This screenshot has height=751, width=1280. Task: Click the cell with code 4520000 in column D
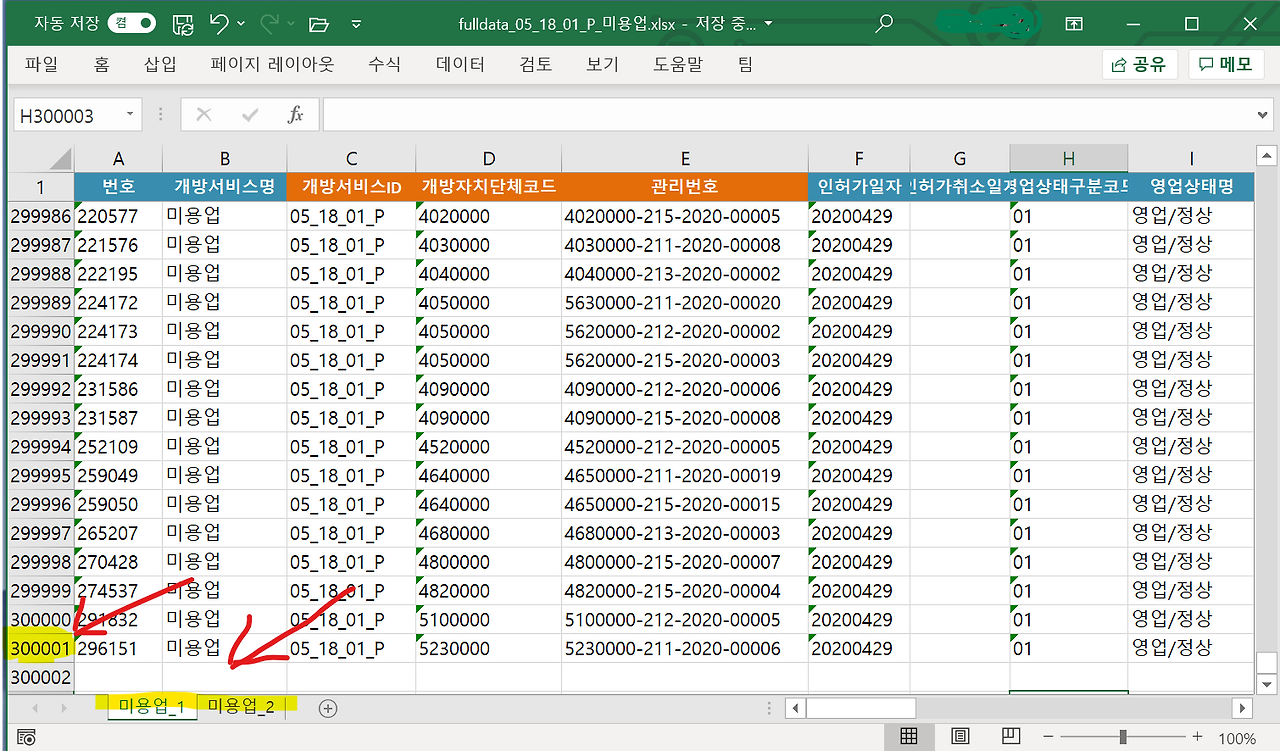(x=489, y=447)
